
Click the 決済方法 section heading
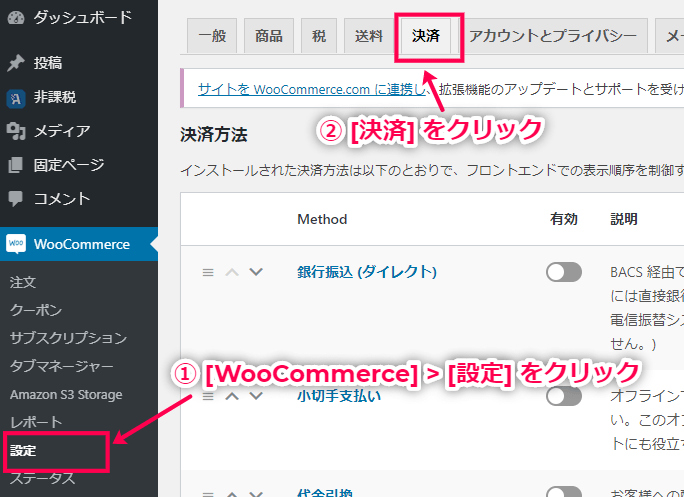pos(214,134)
